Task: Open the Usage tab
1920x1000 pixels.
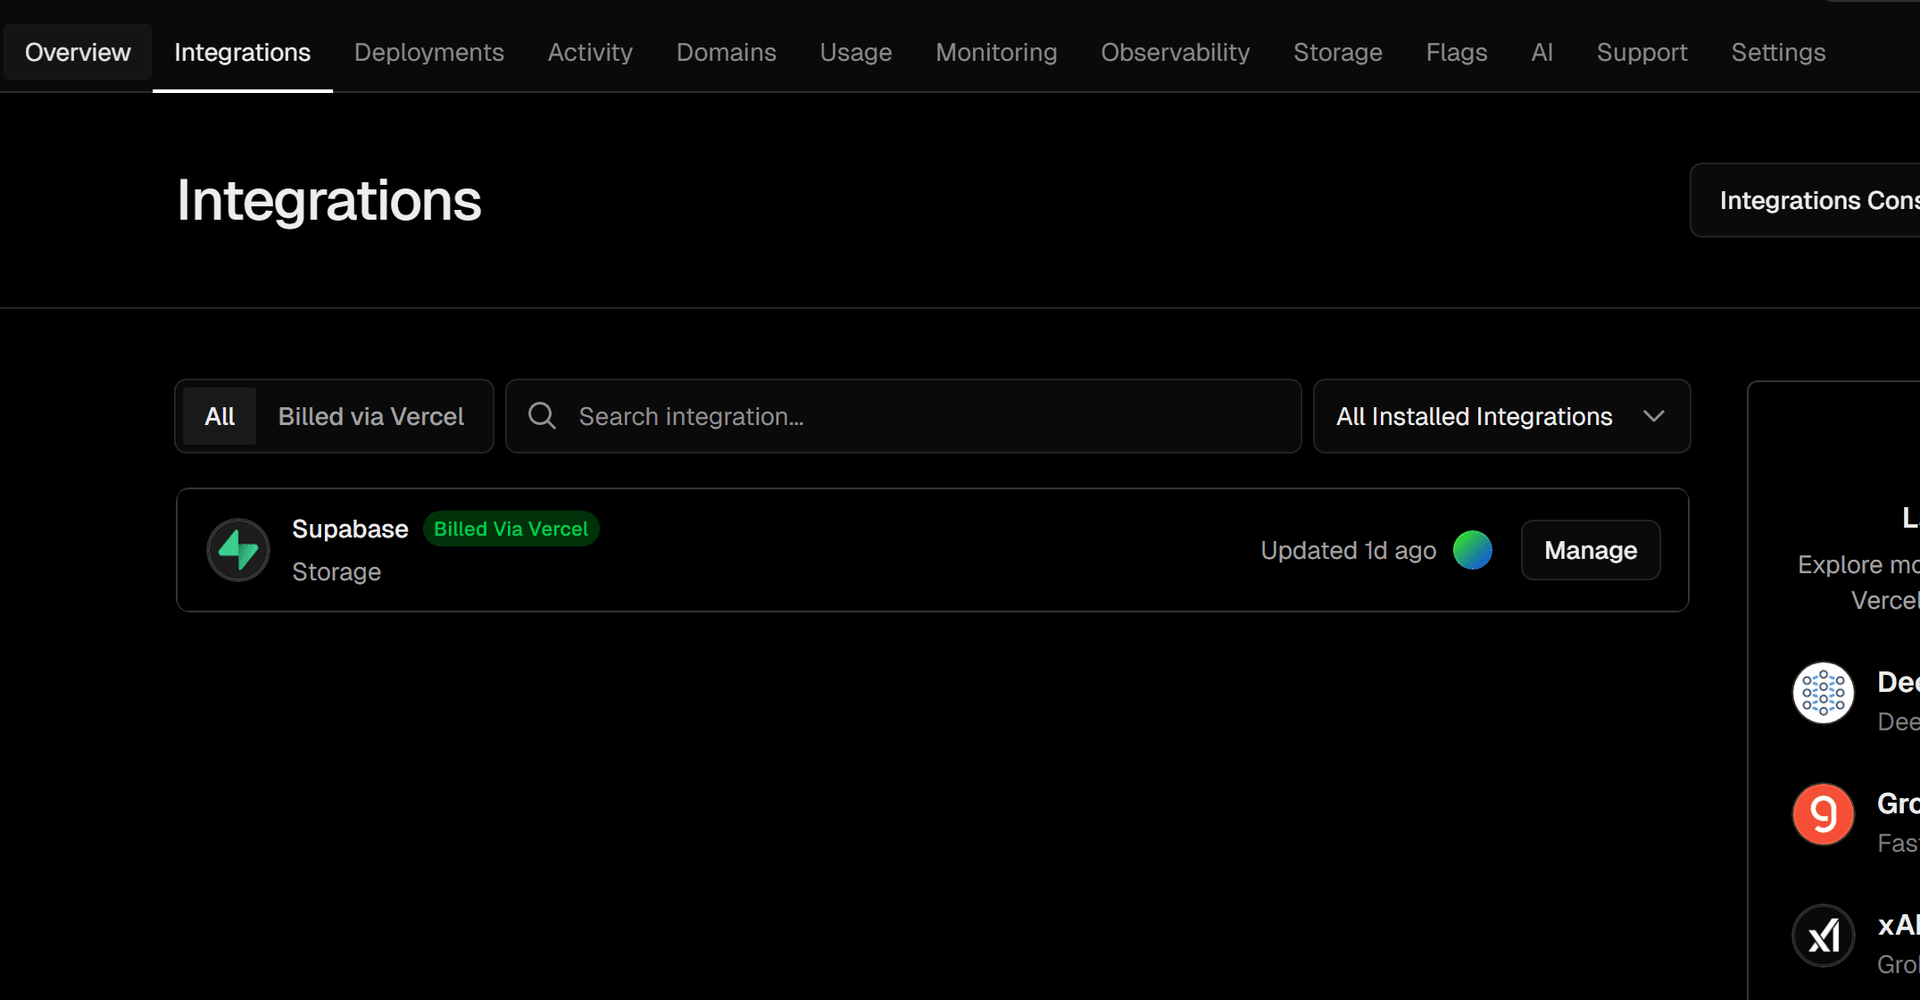Action: (x=856, y=52)
